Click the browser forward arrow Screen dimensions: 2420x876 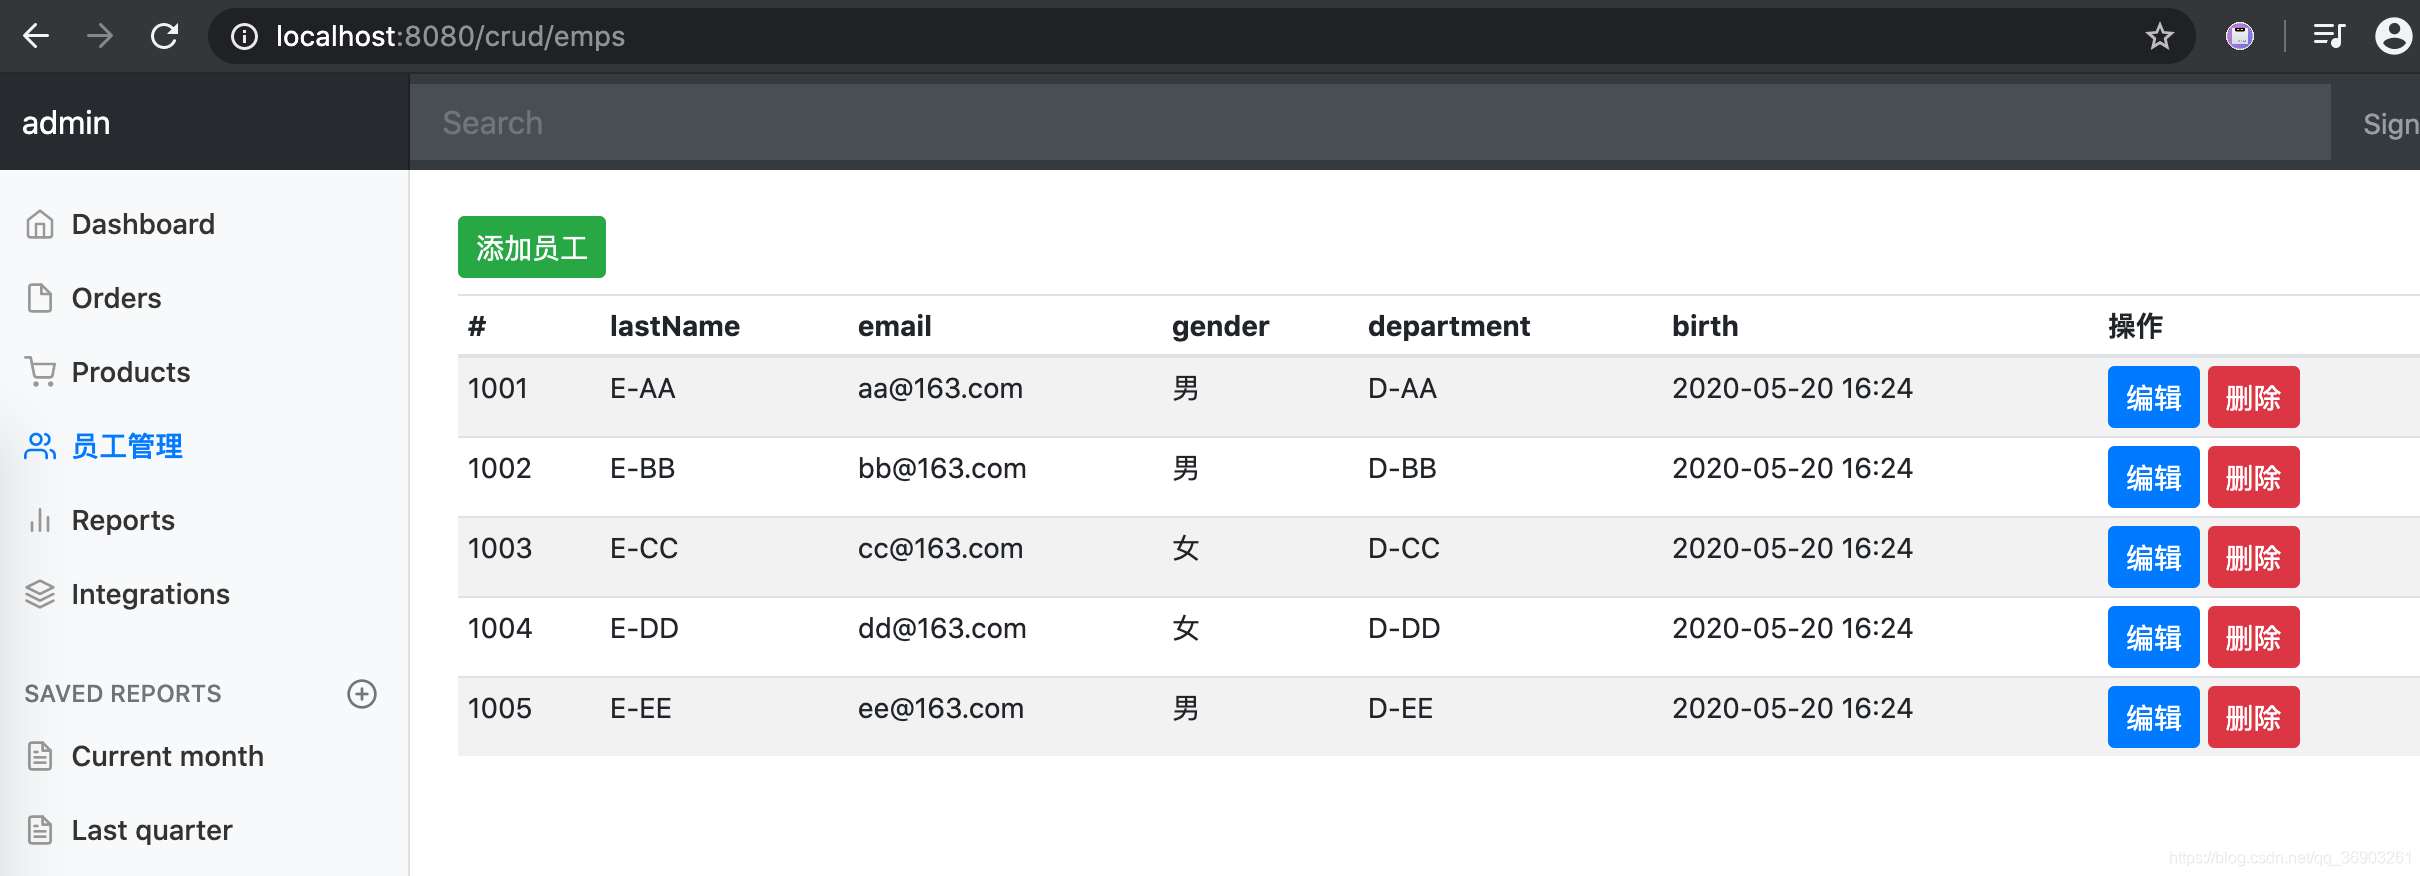[x=100, y=36]
